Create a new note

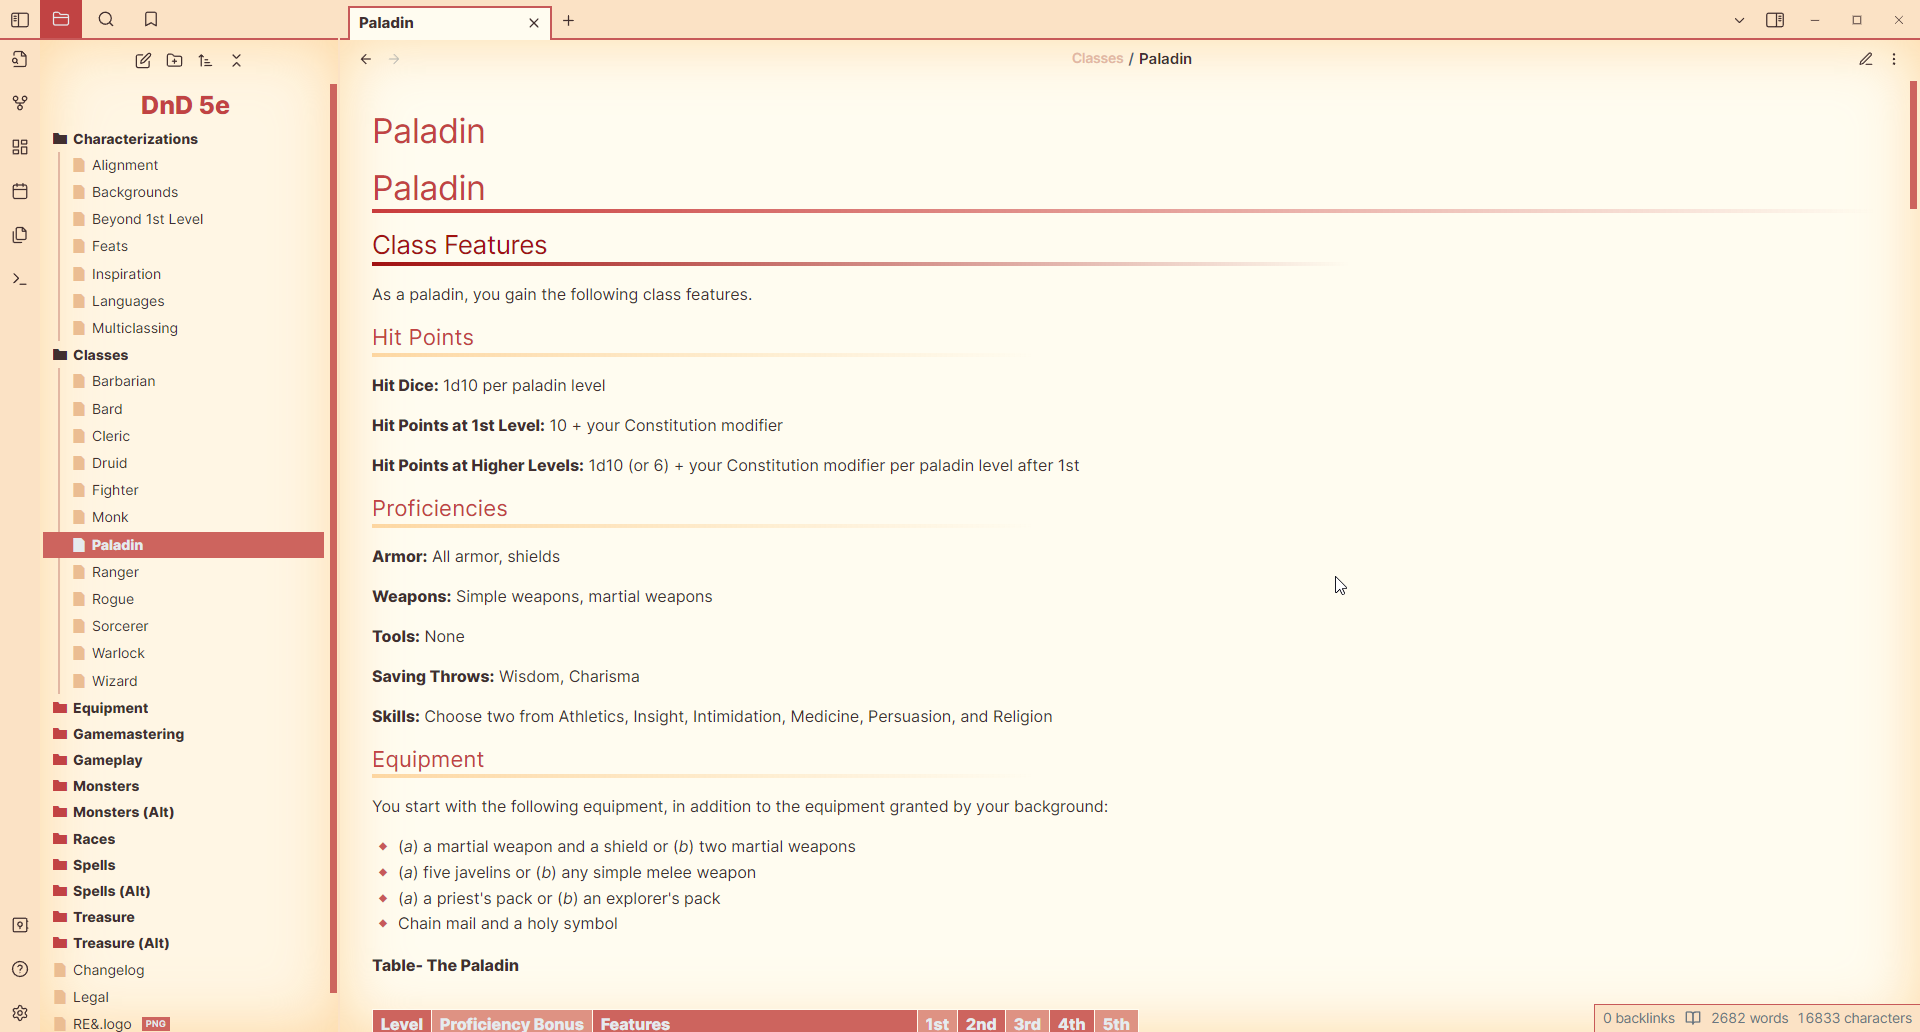click(x=143, y=61)
